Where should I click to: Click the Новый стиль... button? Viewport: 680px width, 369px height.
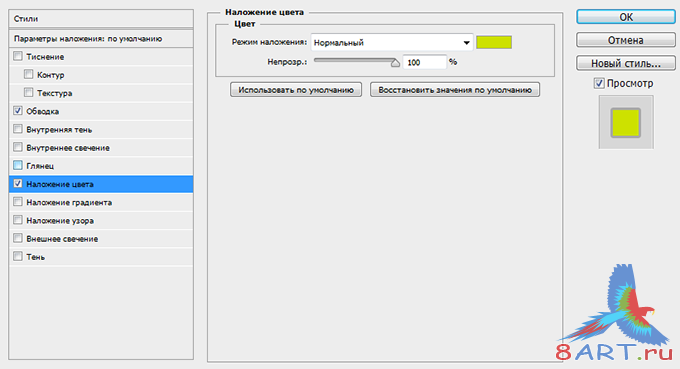626,63
